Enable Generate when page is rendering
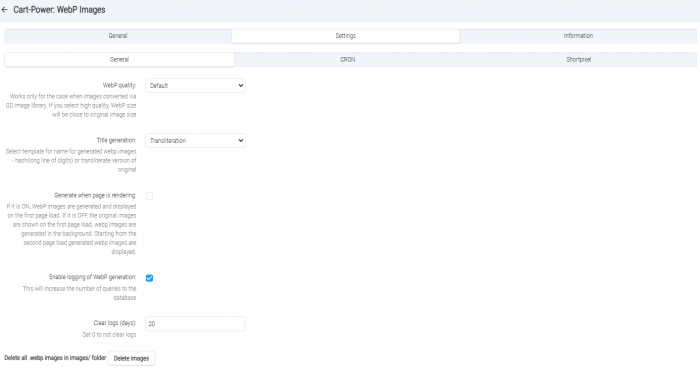The image size is (700, 370). (x=150, y=196)
